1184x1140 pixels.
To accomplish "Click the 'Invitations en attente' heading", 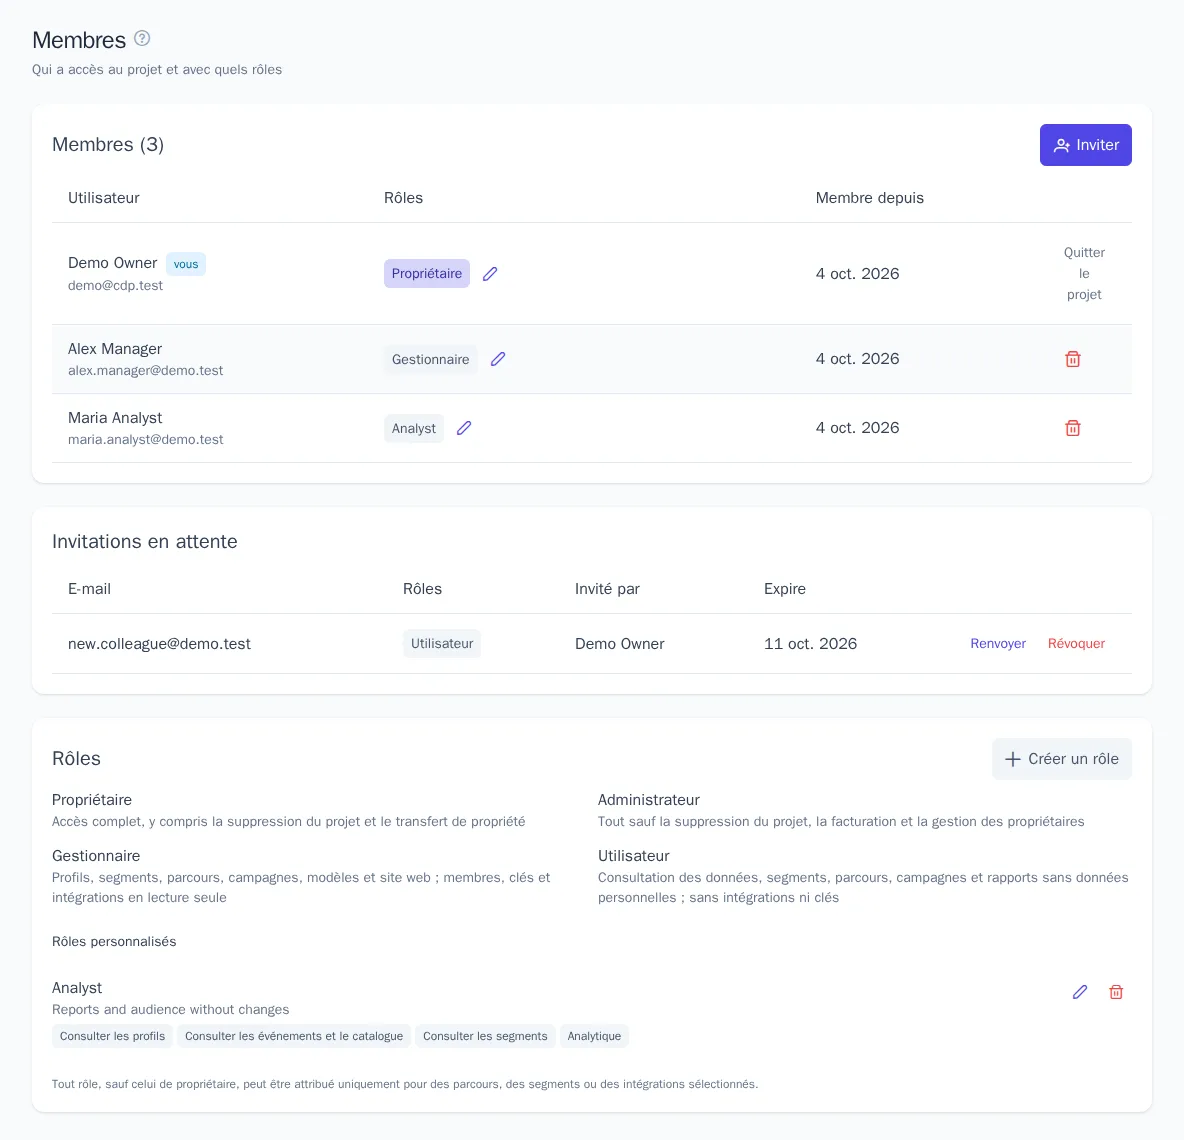I will pyautogui.click(x=145, y=541).
